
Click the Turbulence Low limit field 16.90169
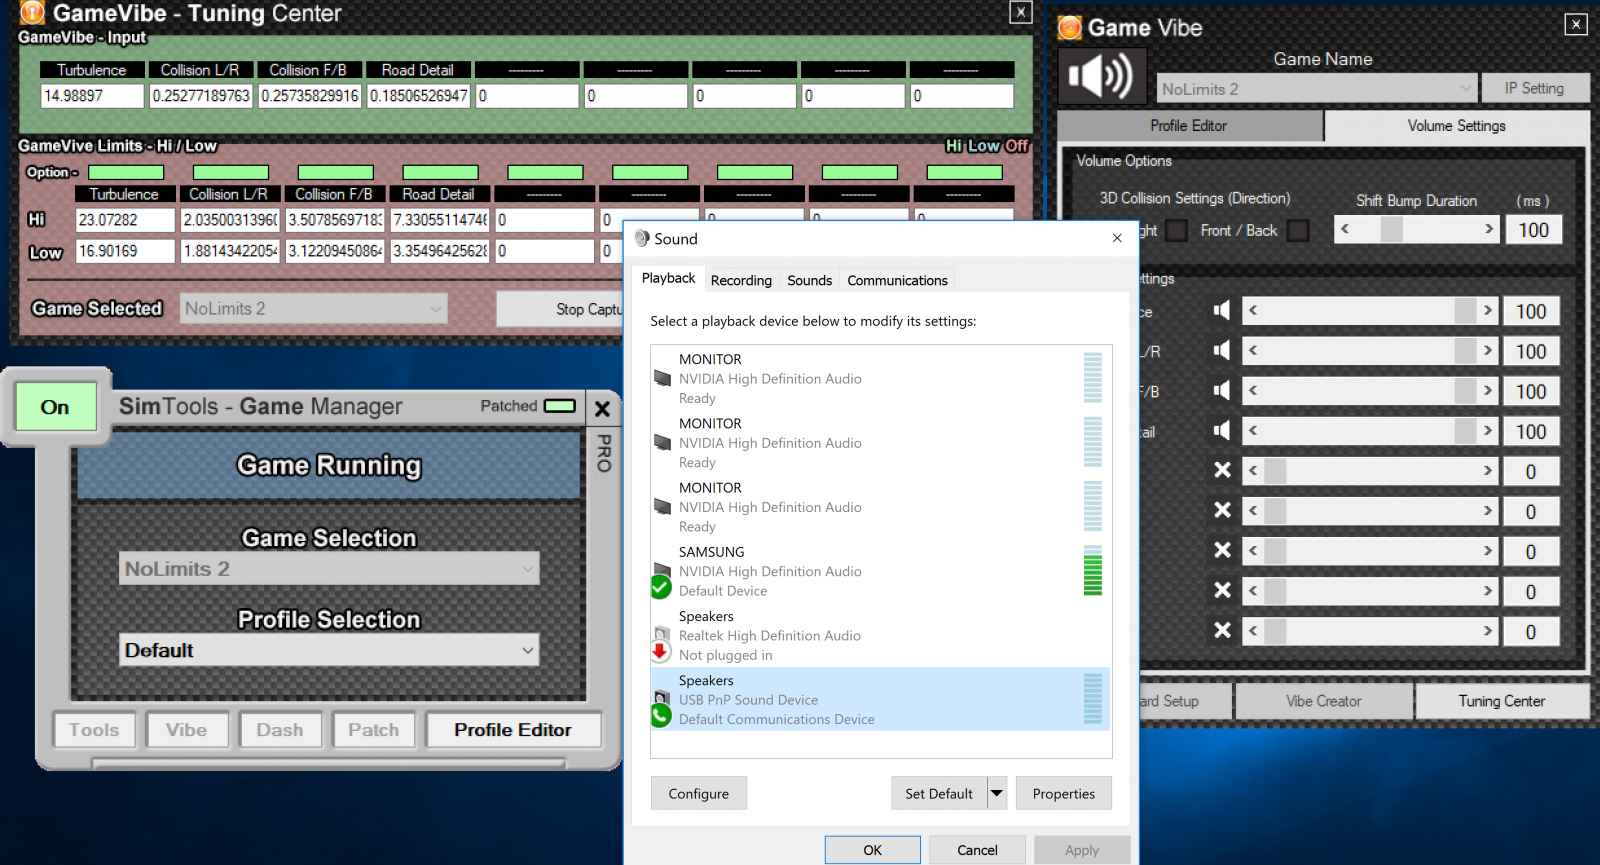point(125,251)
